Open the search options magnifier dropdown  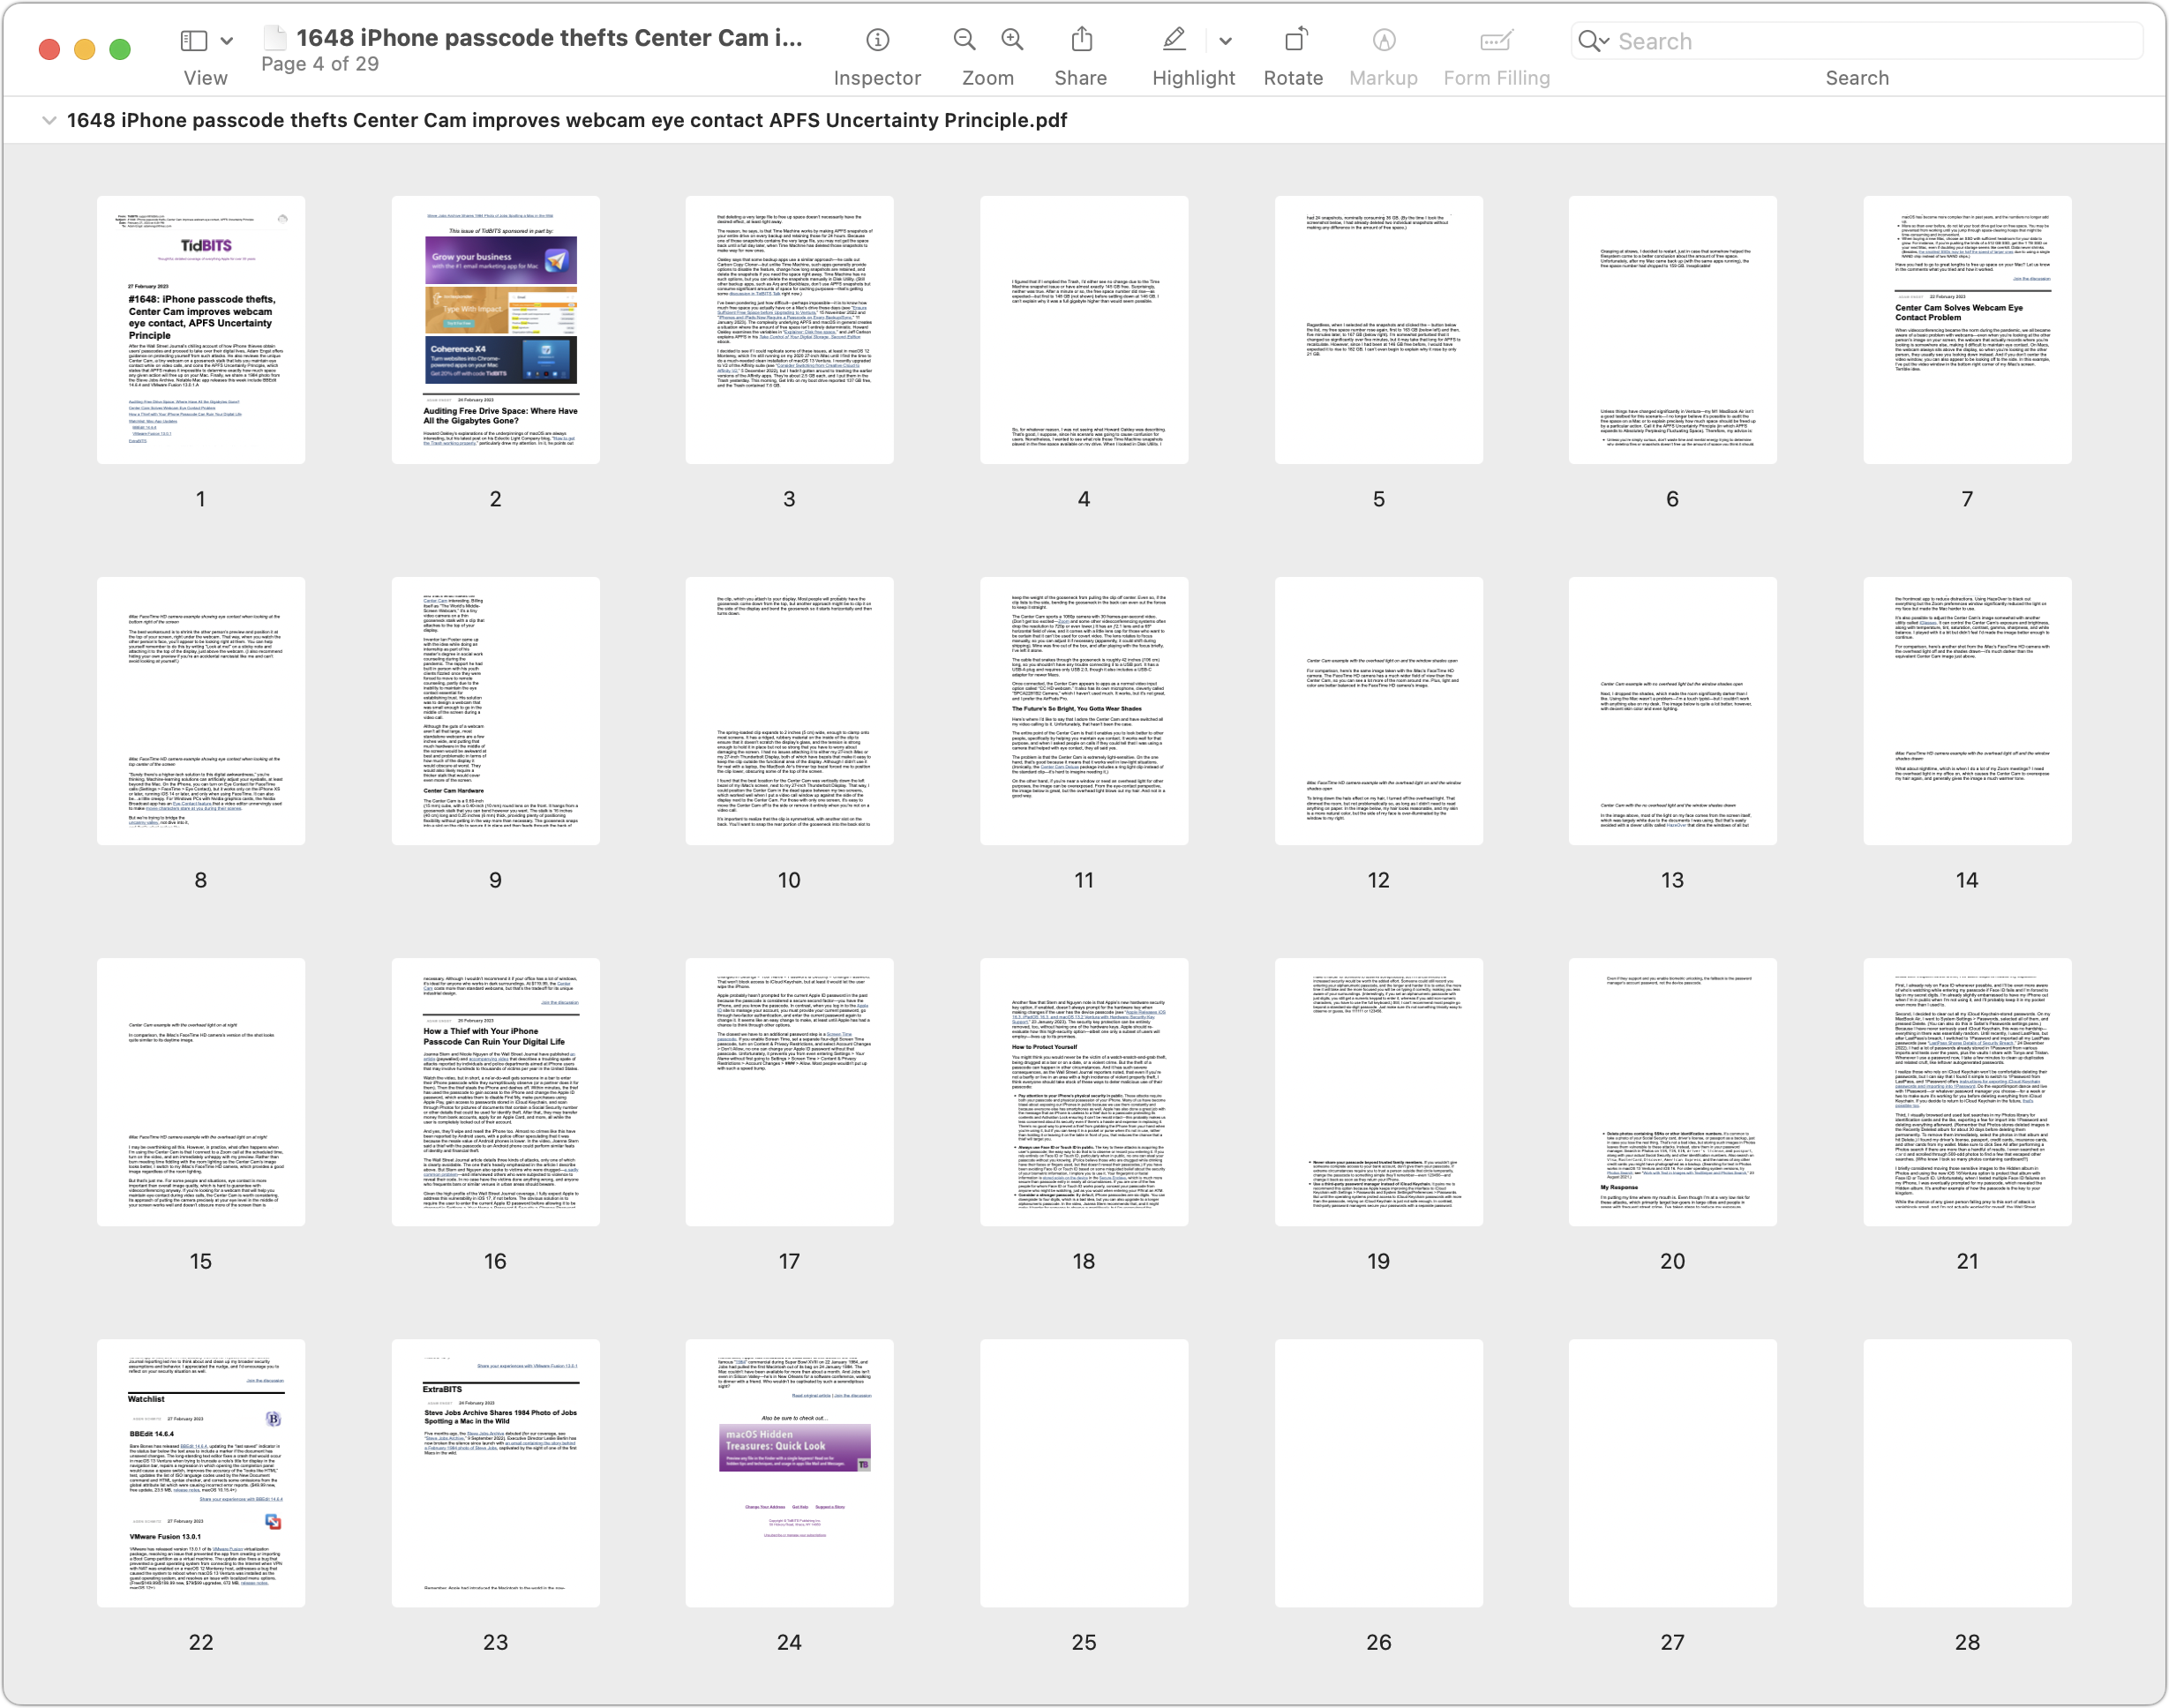(1593, 41)
